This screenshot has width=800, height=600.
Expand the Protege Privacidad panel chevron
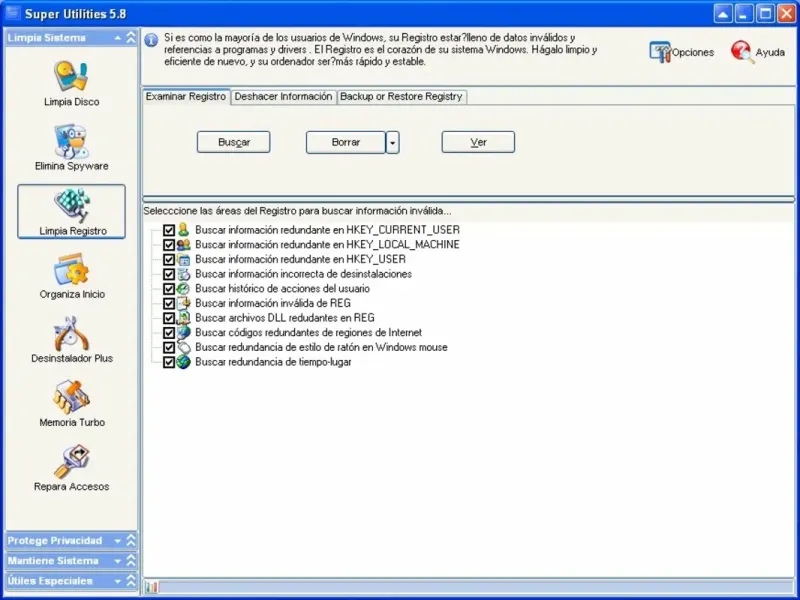[x=131, y=540]
